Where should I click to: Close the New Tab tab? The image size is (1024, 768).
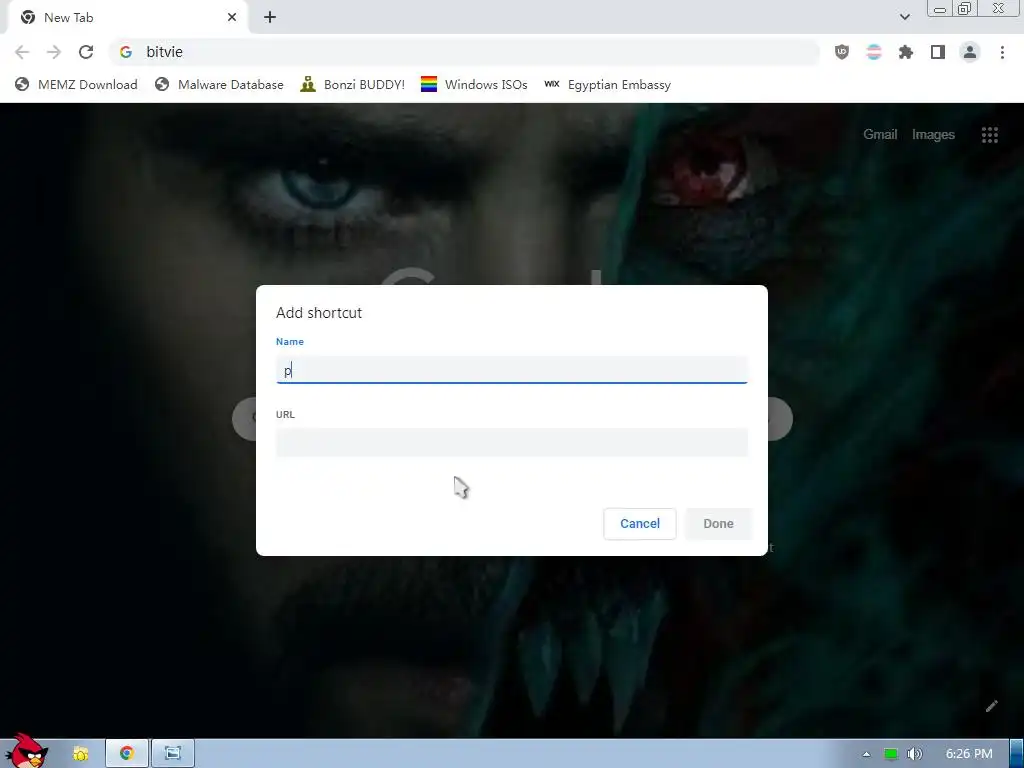coord(232,18)
